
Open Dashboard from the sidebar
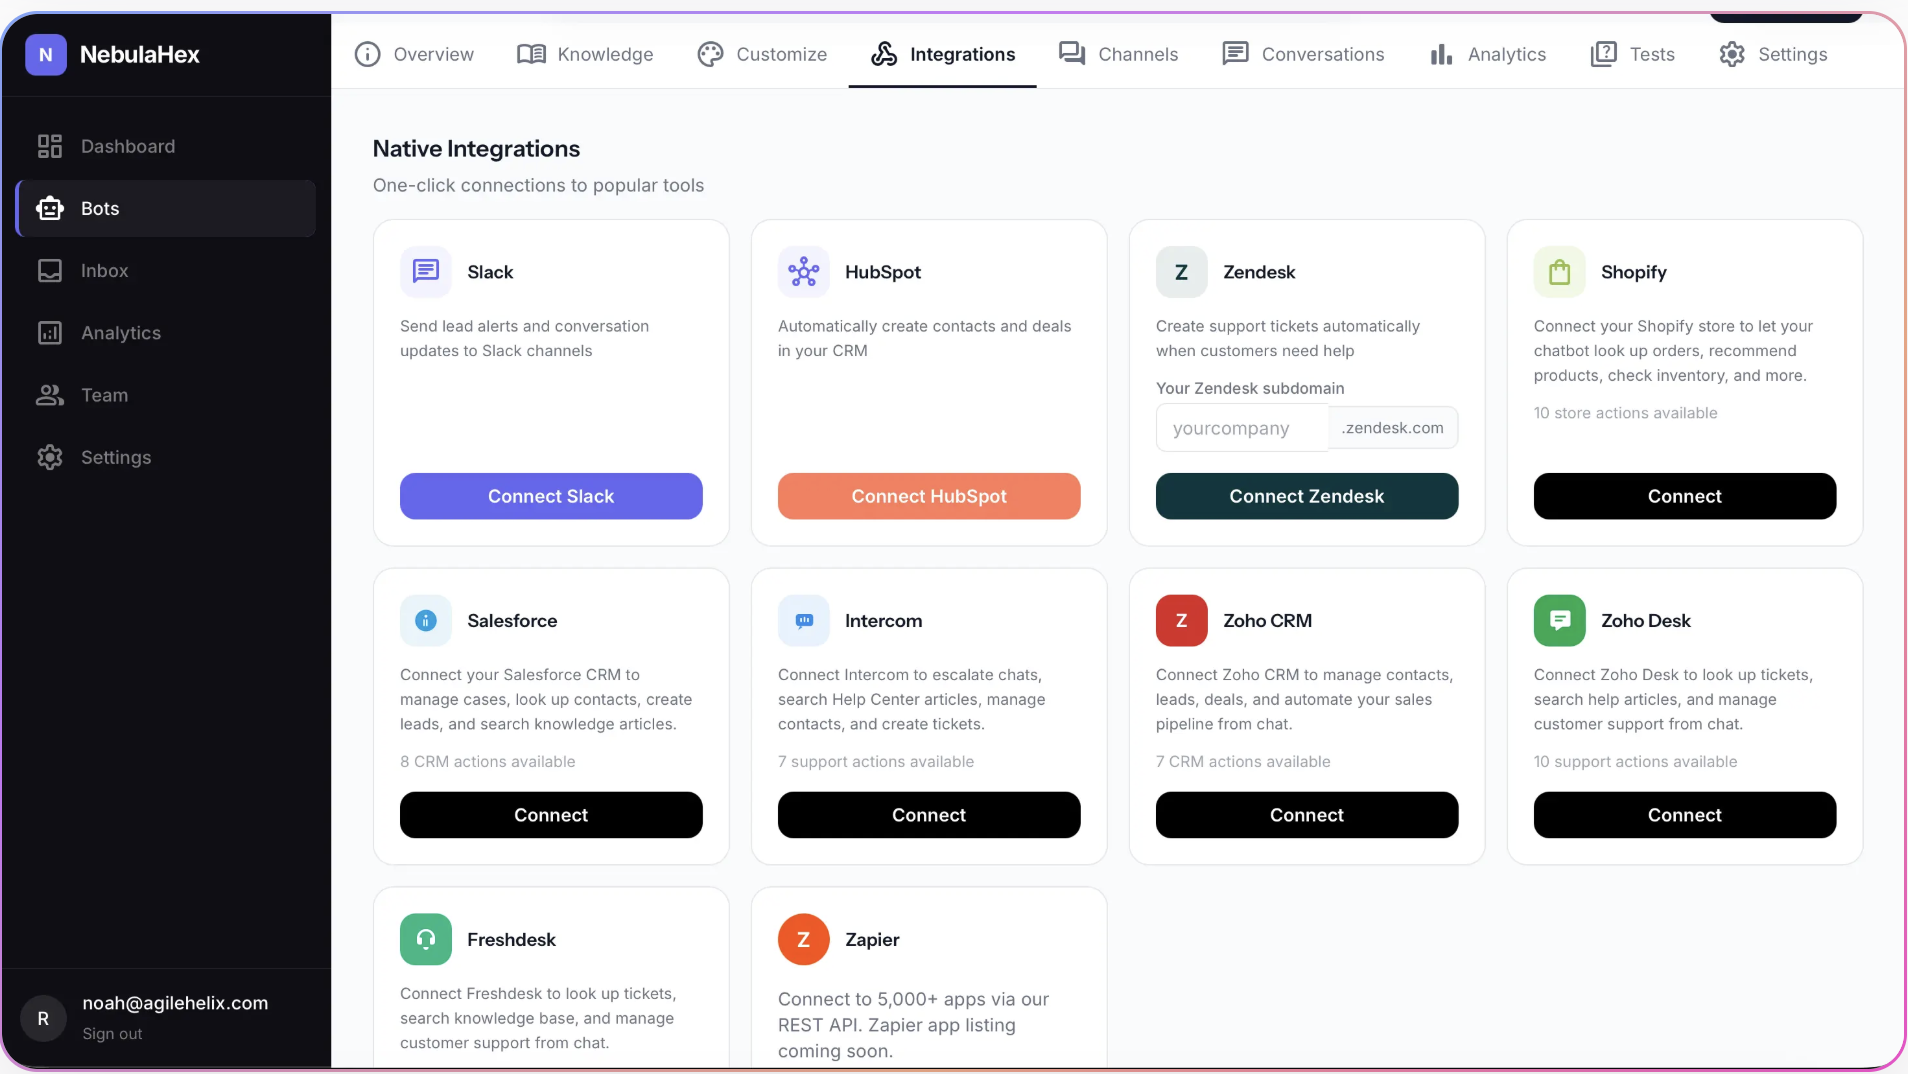[166, 147]
